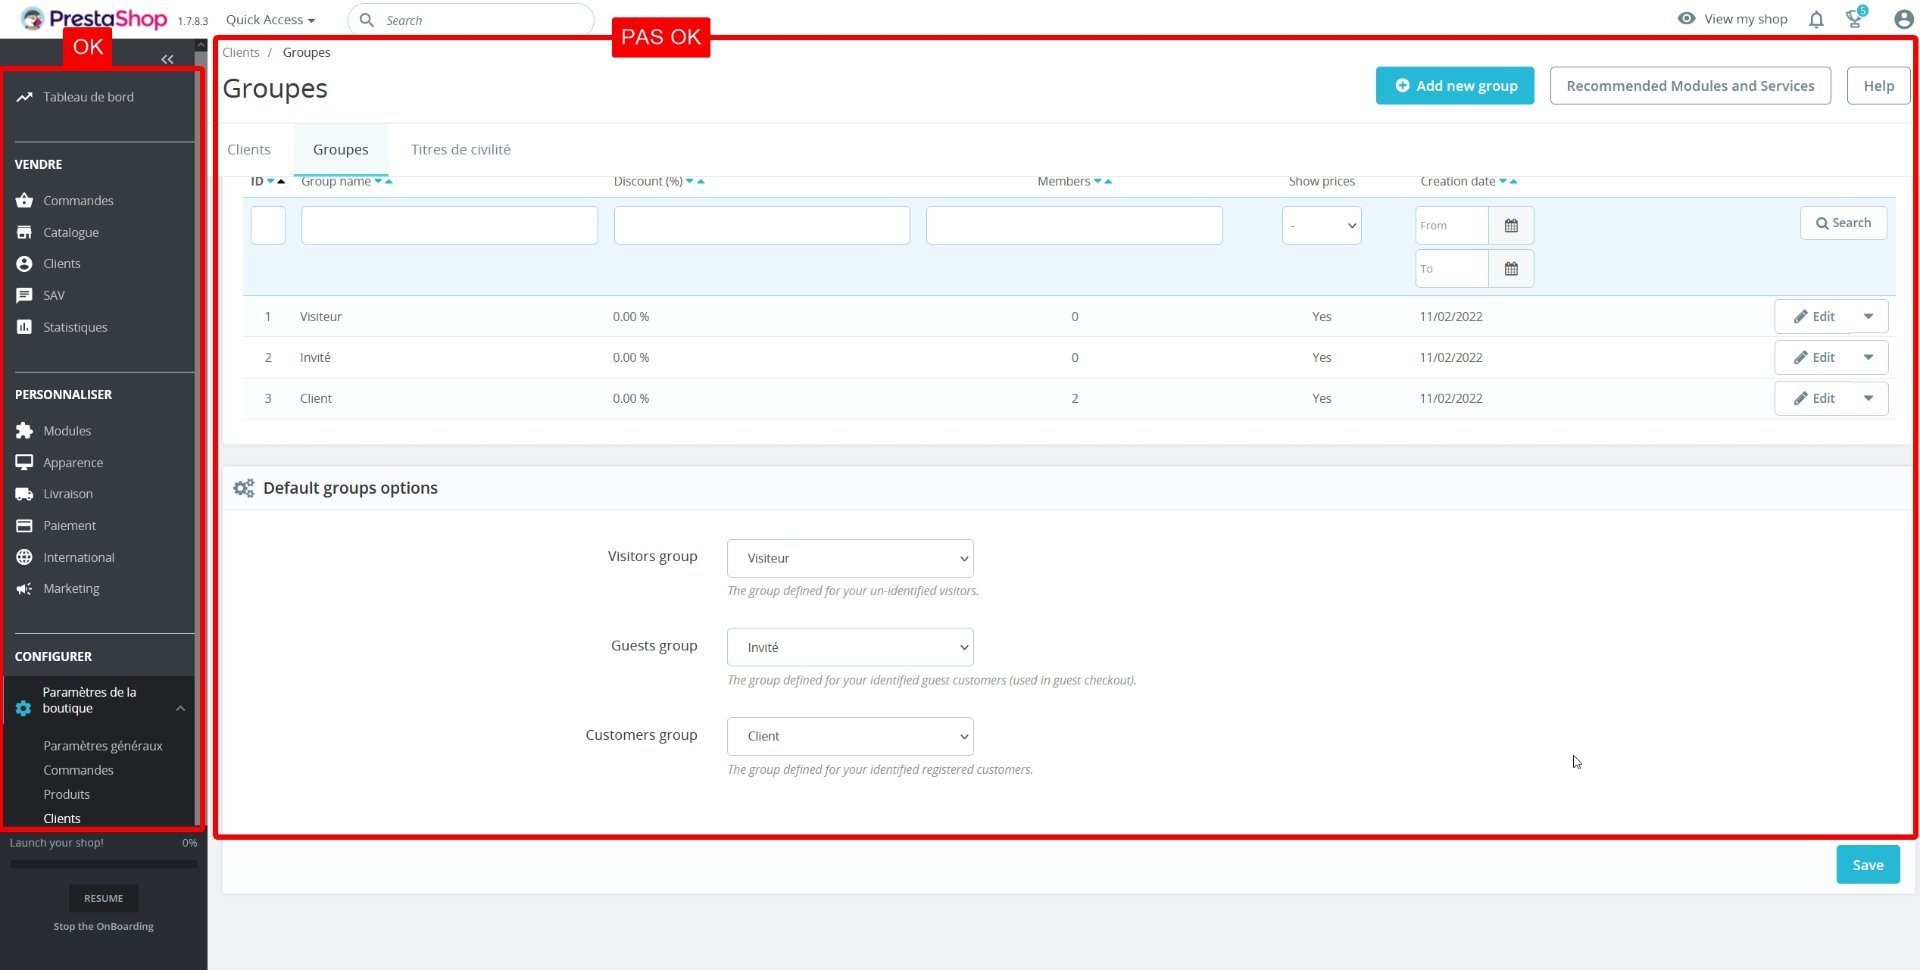Sort Discount column ascending arrow

[x=701, y=181]
